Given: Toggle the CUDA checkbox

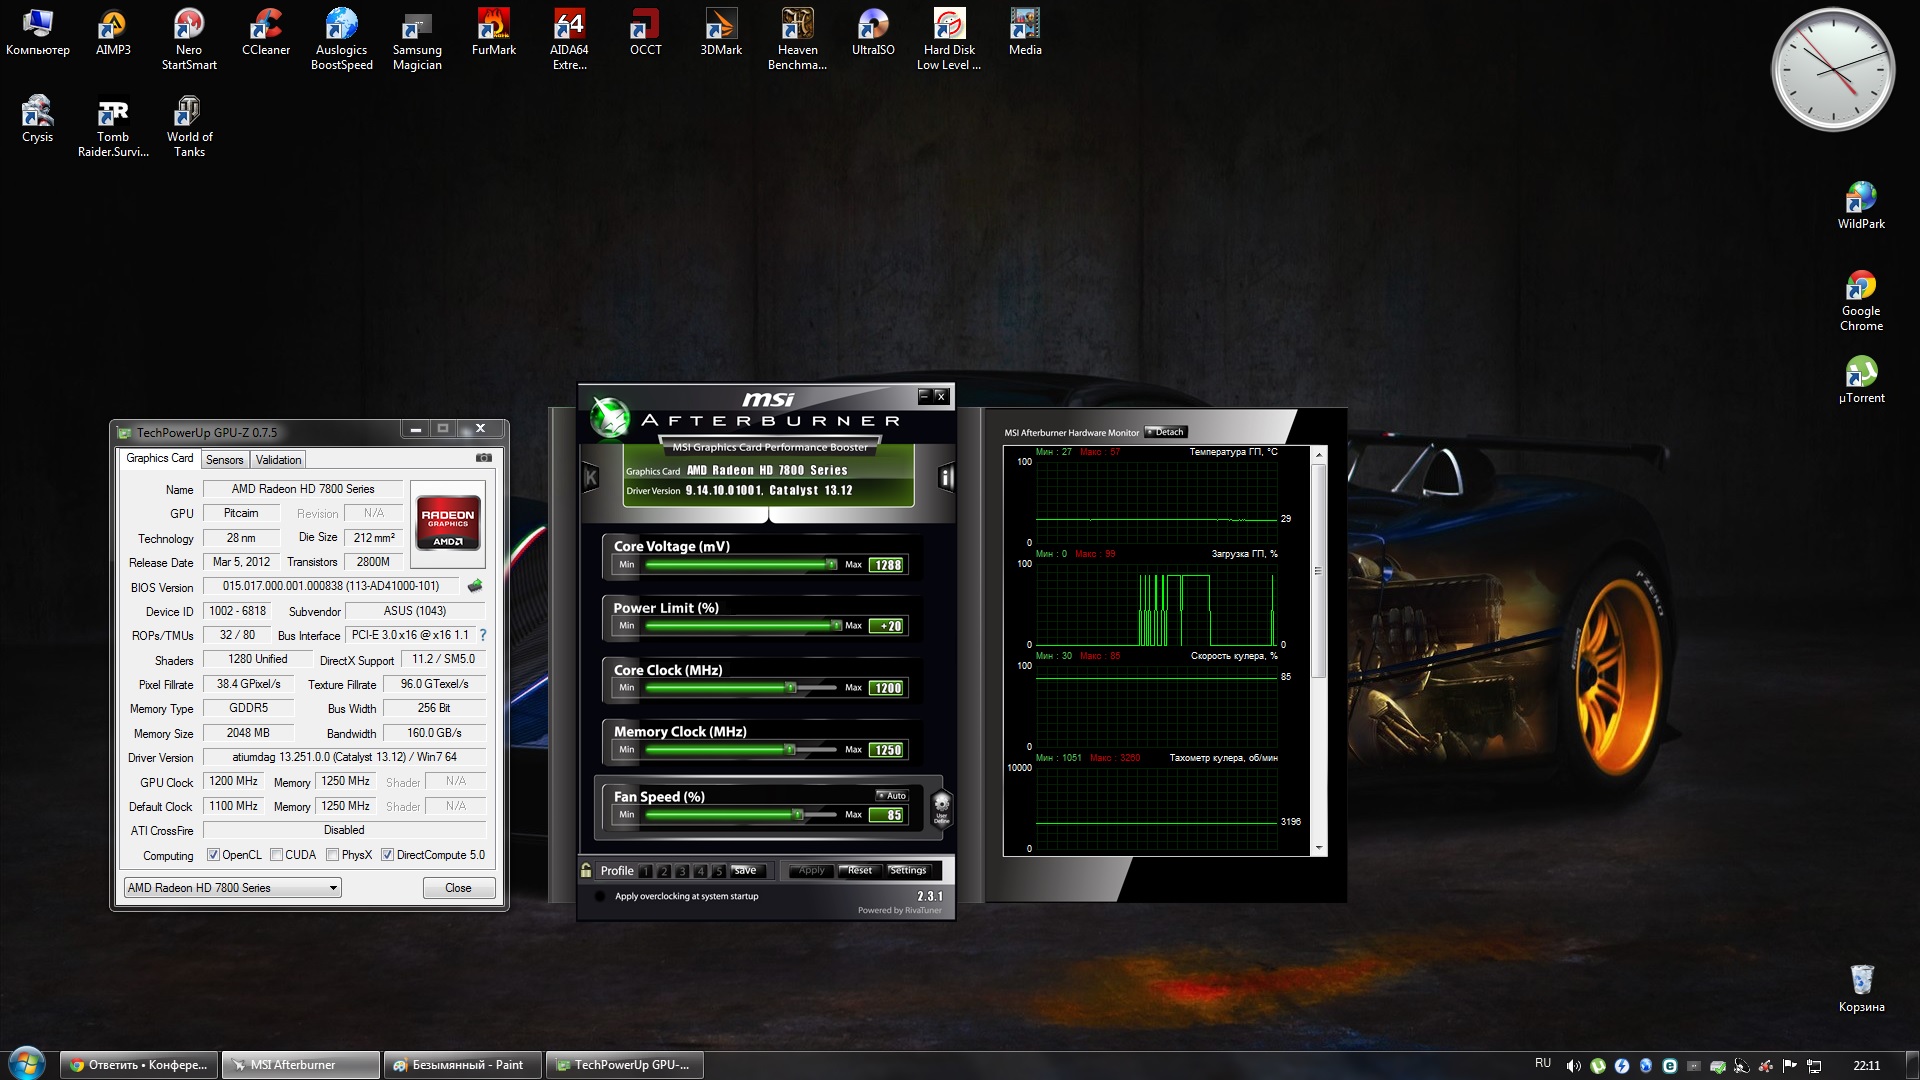Looking at the screenshot, I should (276, 855).
